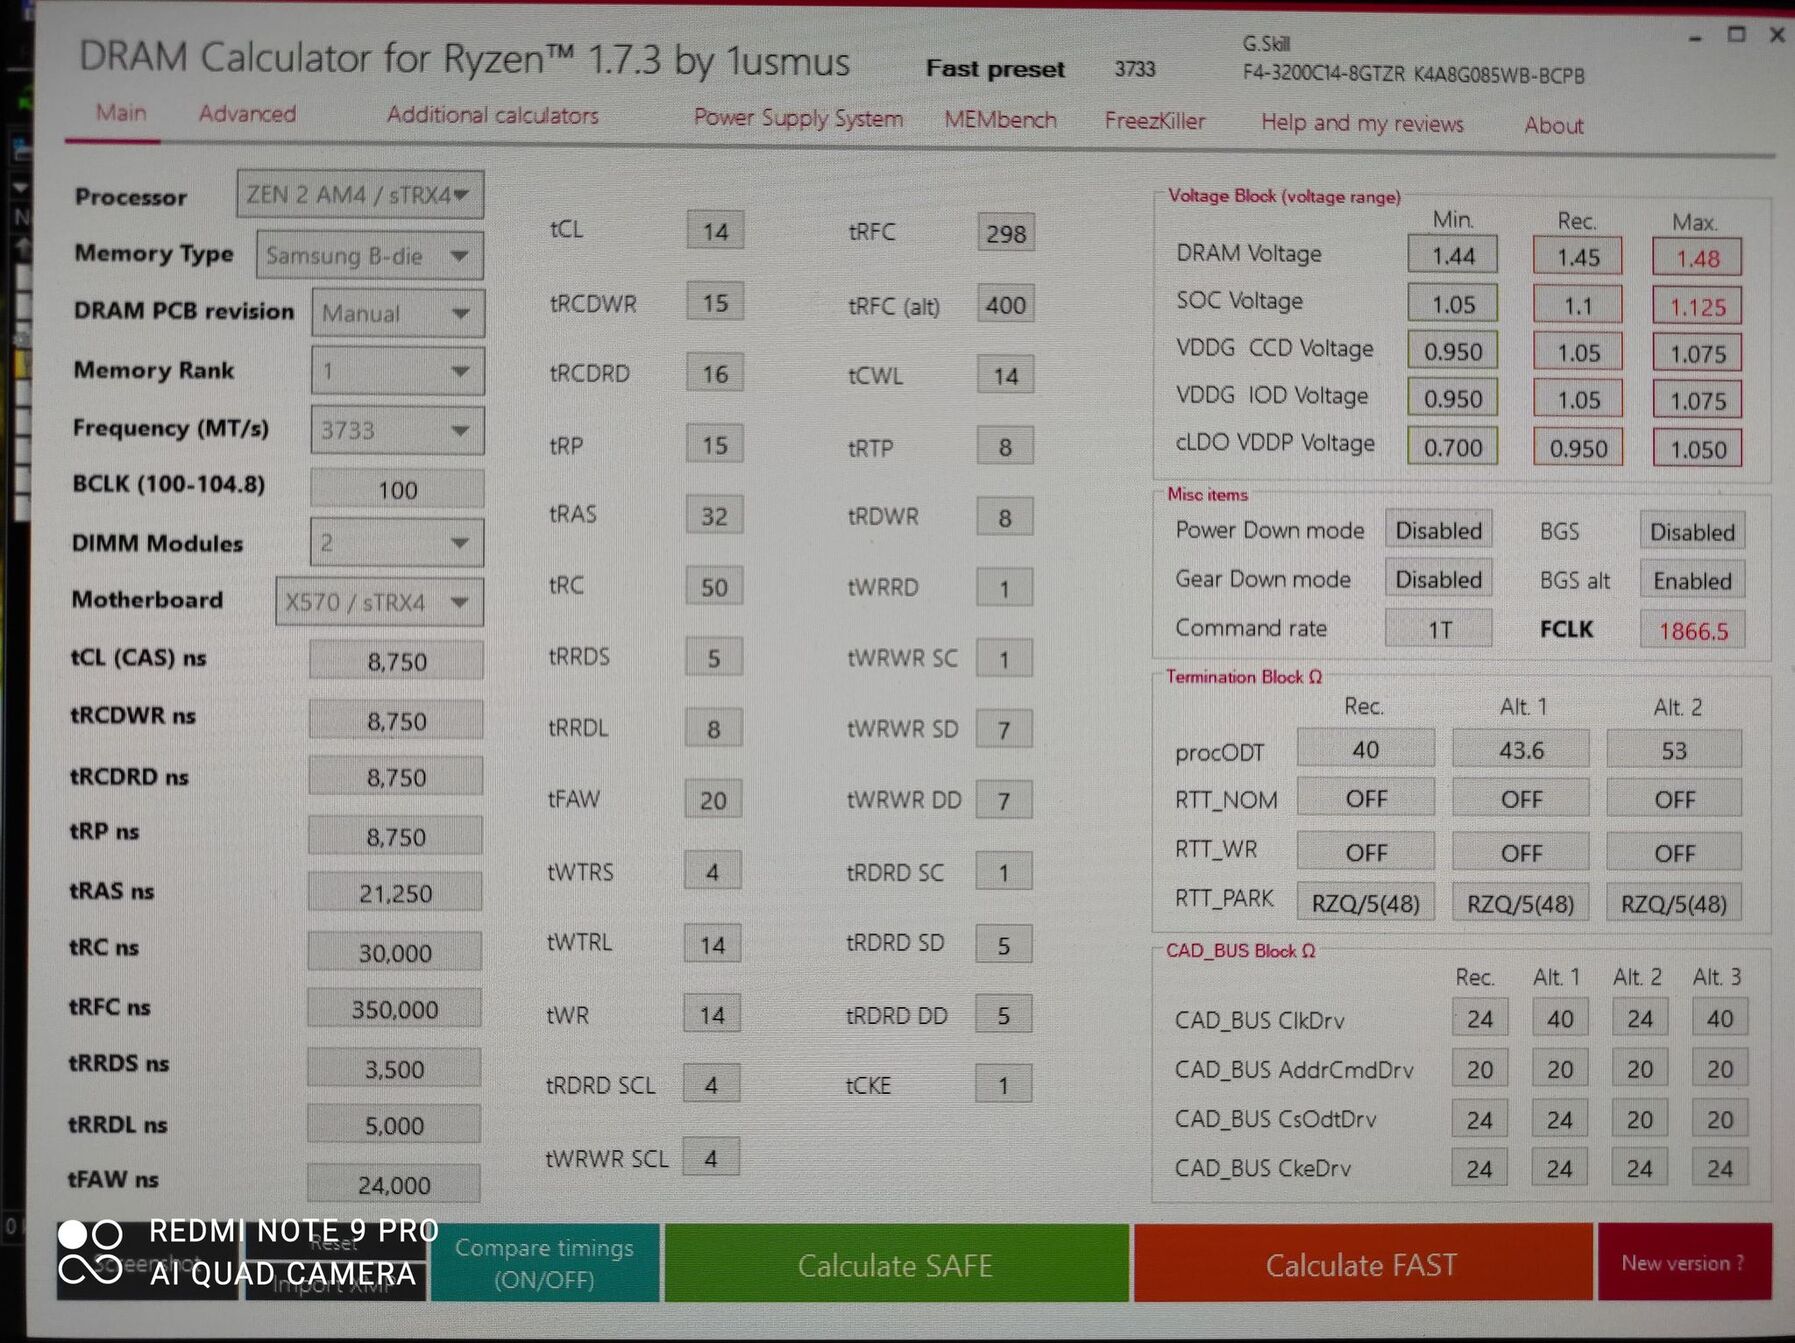This screenshot has height=1343, width=1795.
Task: Click the Command rate 1T value
Action: 1438,628
